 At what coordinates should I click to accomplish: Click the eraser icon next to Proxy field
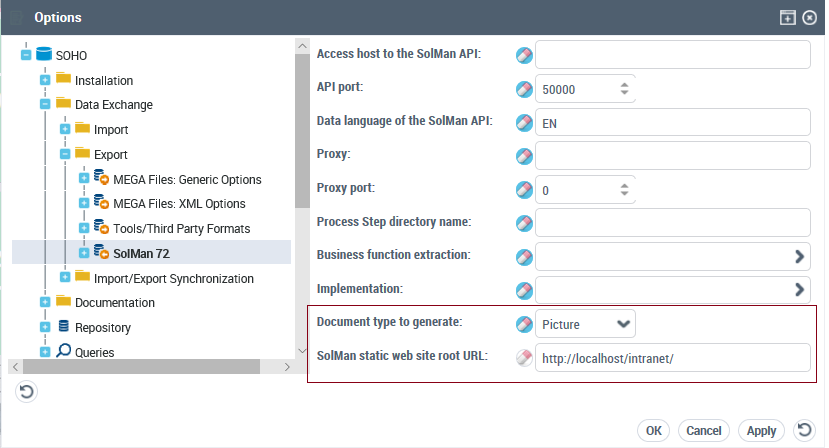point(524,156)
